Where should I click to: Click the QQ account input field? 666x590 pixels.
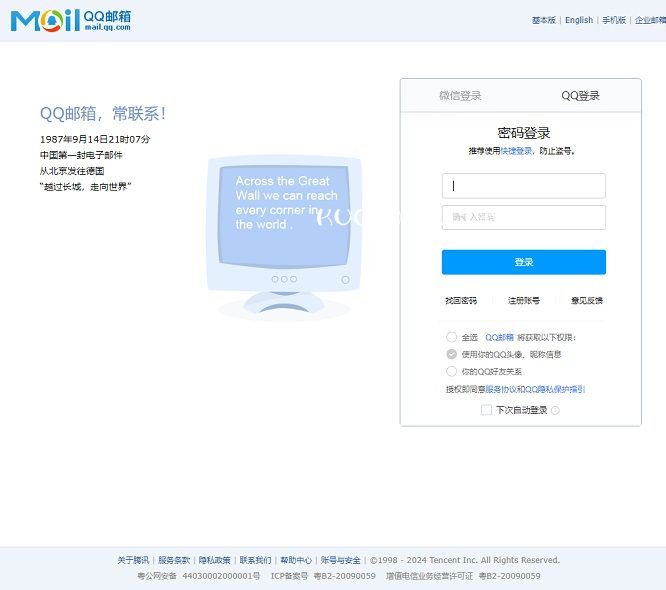click(x=524, y=186)
